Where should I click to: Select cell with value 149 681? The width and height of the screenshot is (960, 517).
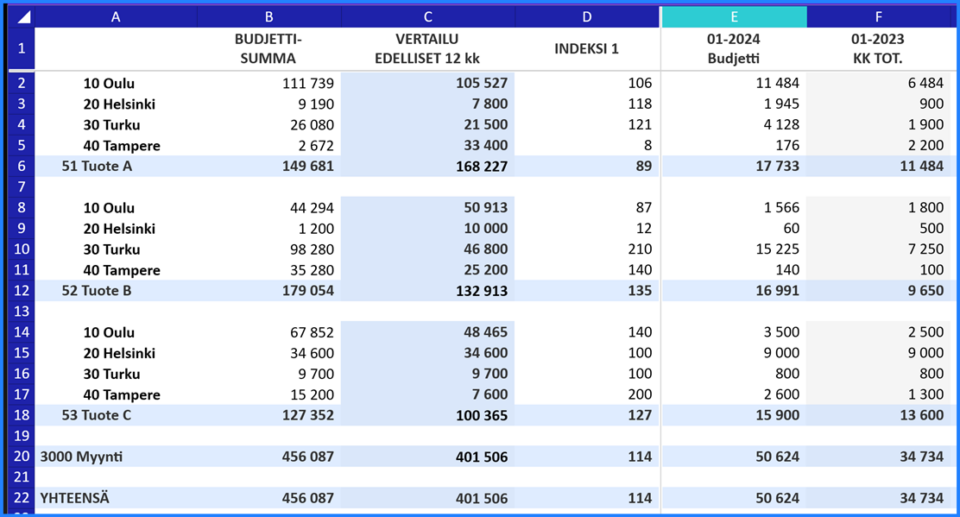point(269,166)
